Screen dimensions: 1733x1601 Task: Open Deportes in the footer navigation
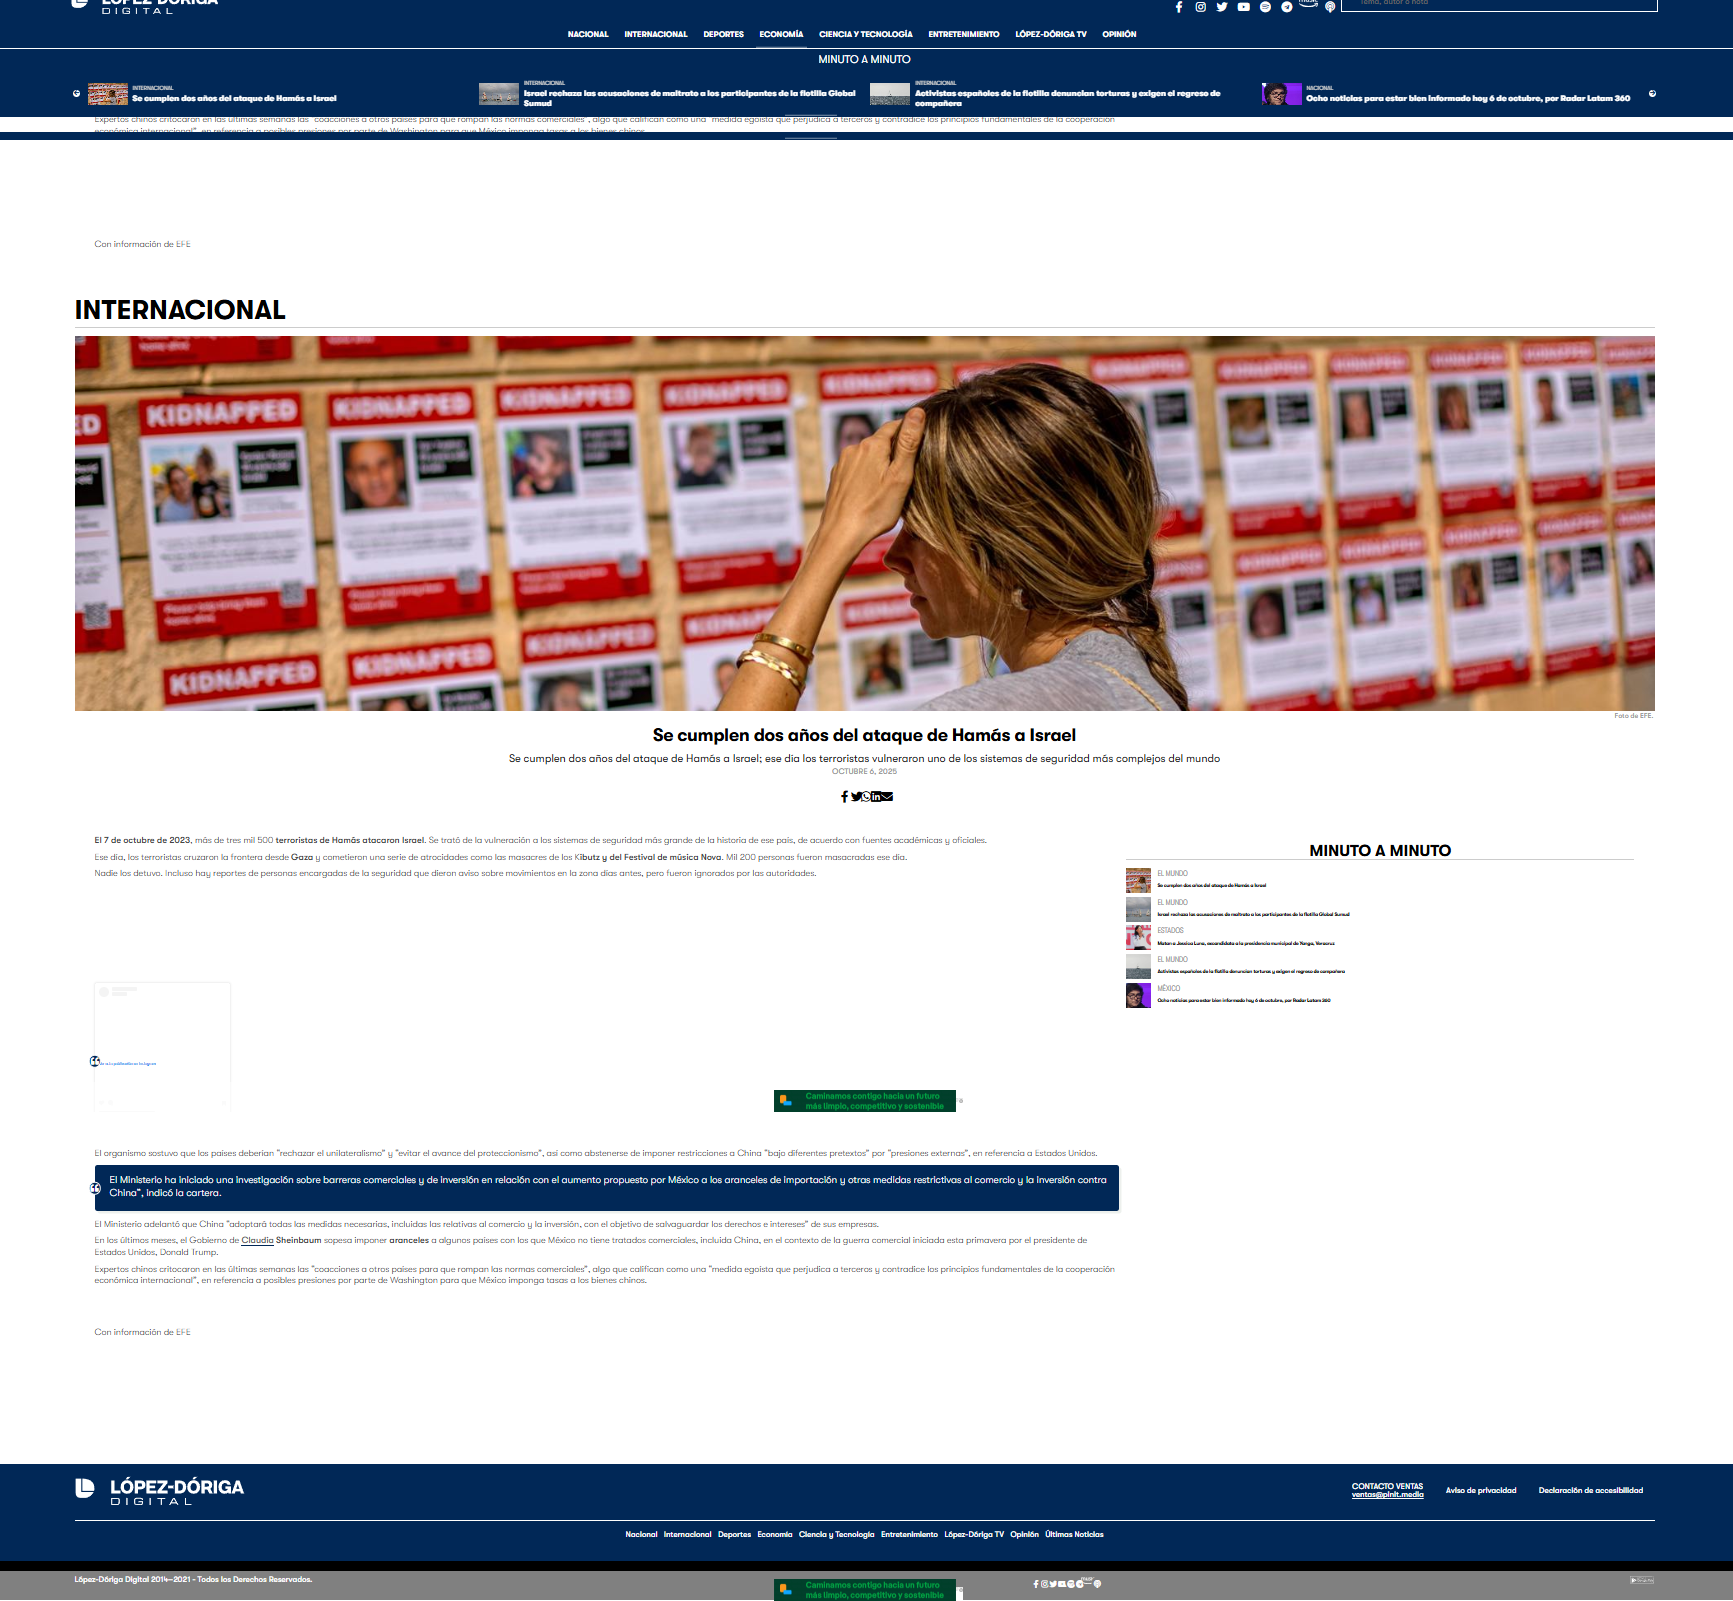click(735, 1534)
